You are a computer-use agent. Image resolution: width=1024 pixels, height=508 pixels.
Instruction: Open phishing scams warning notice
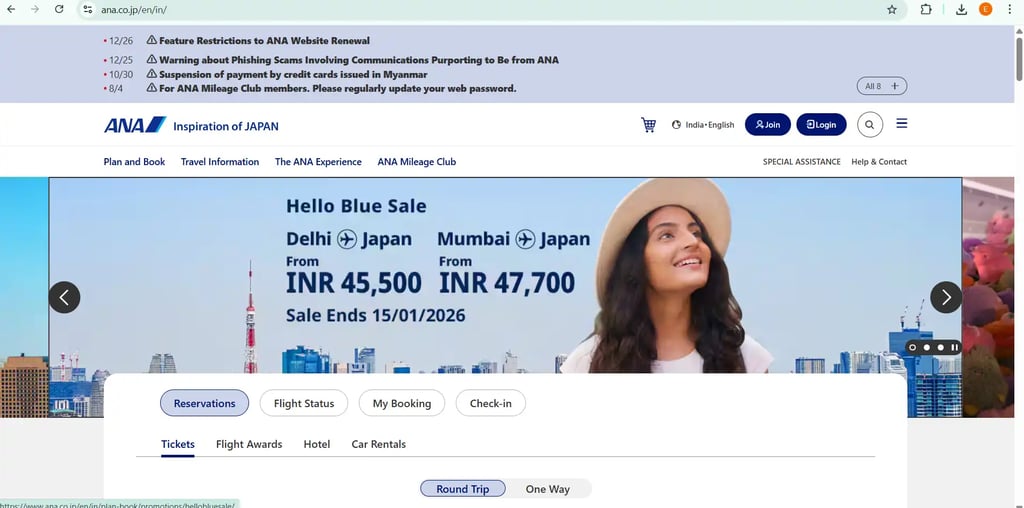[x=359, y=60]
